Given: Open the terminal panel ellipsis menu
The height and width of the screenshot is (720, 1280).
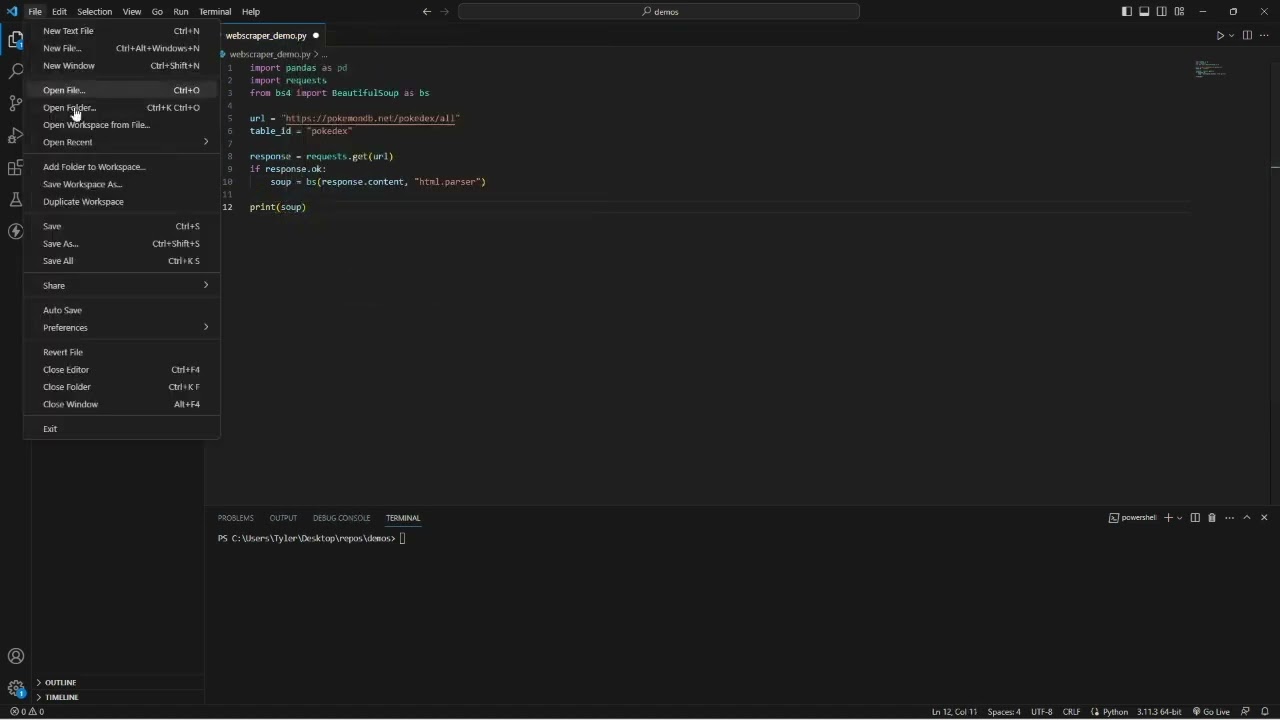Looking at the screenshot, I should click(x=1229, y=518).
